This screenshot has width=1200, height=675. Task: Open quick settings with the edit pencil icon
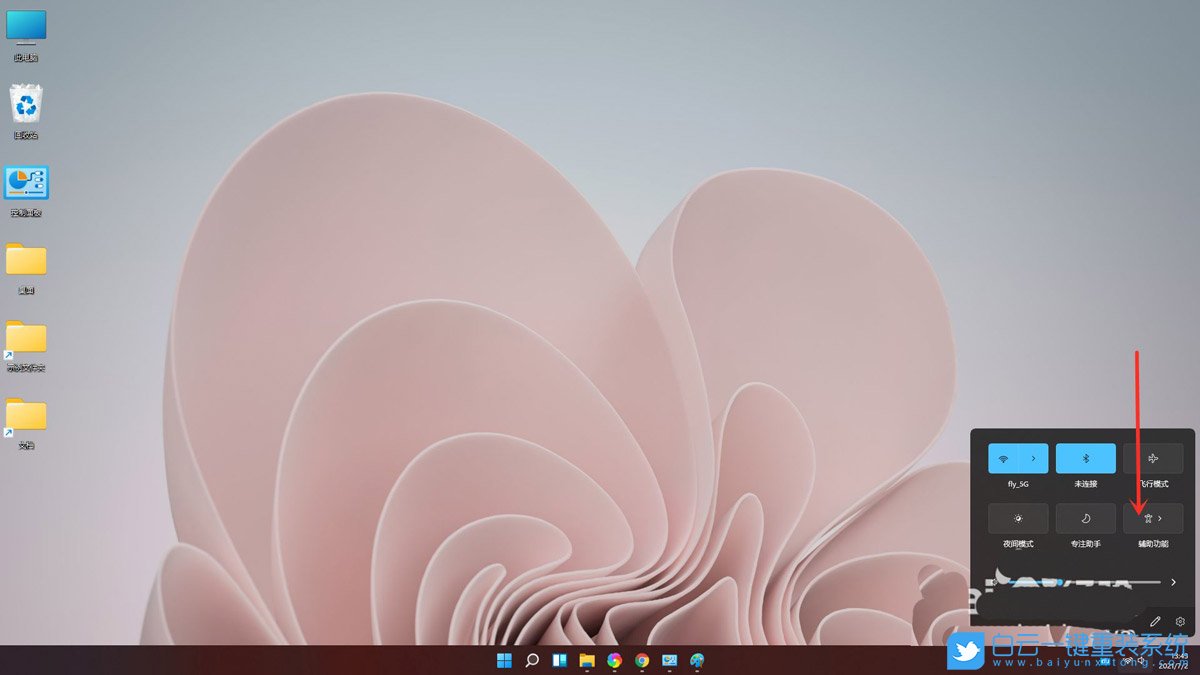pos(1155,621)
